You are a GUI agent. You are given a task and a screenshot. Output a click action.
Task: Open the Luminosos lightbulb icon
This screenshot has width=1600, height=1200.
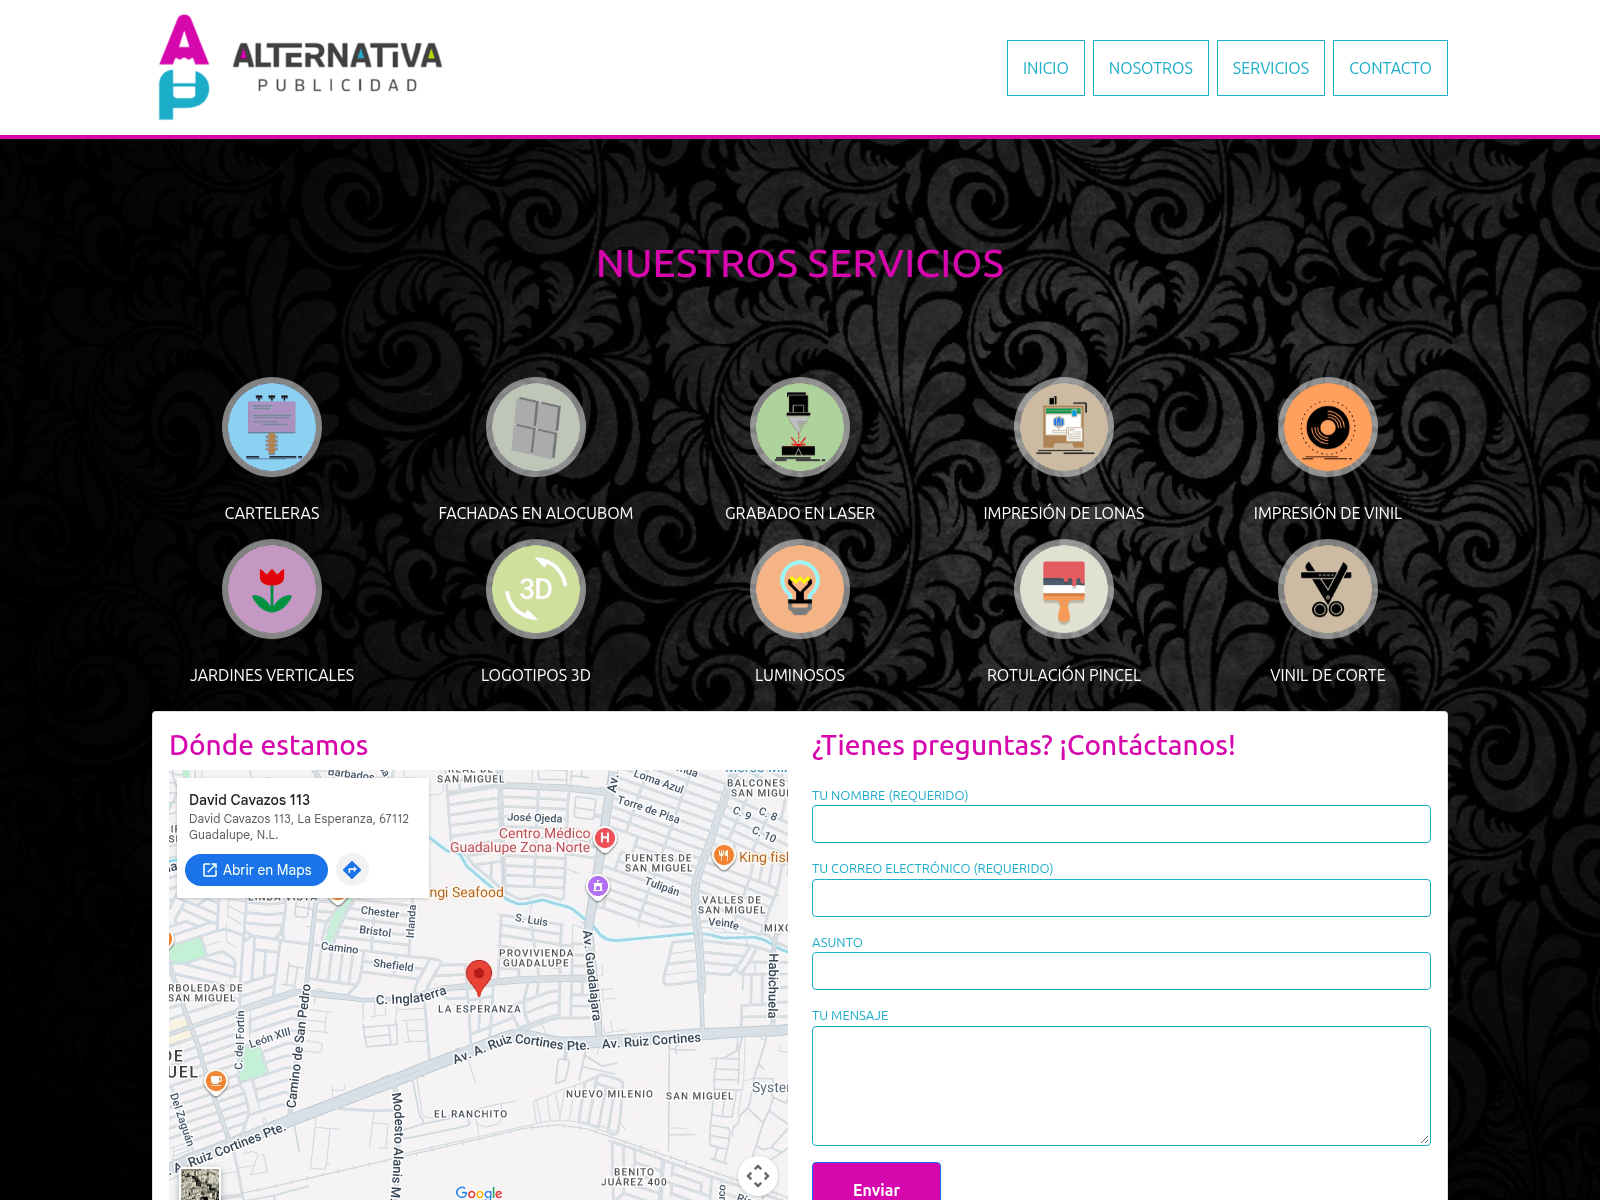tap(800, 589)
